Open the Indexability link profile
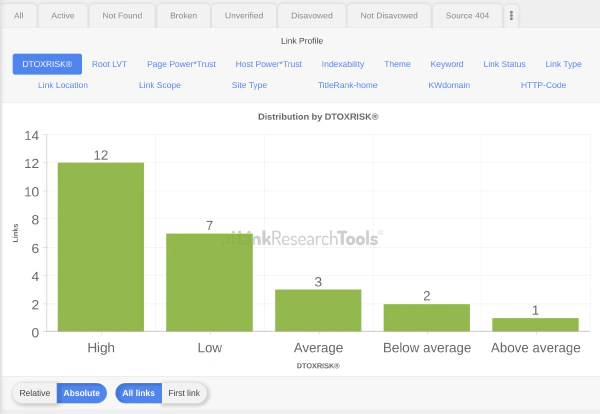The height and width of the screenshot is (414, 600). coord(343,64)
